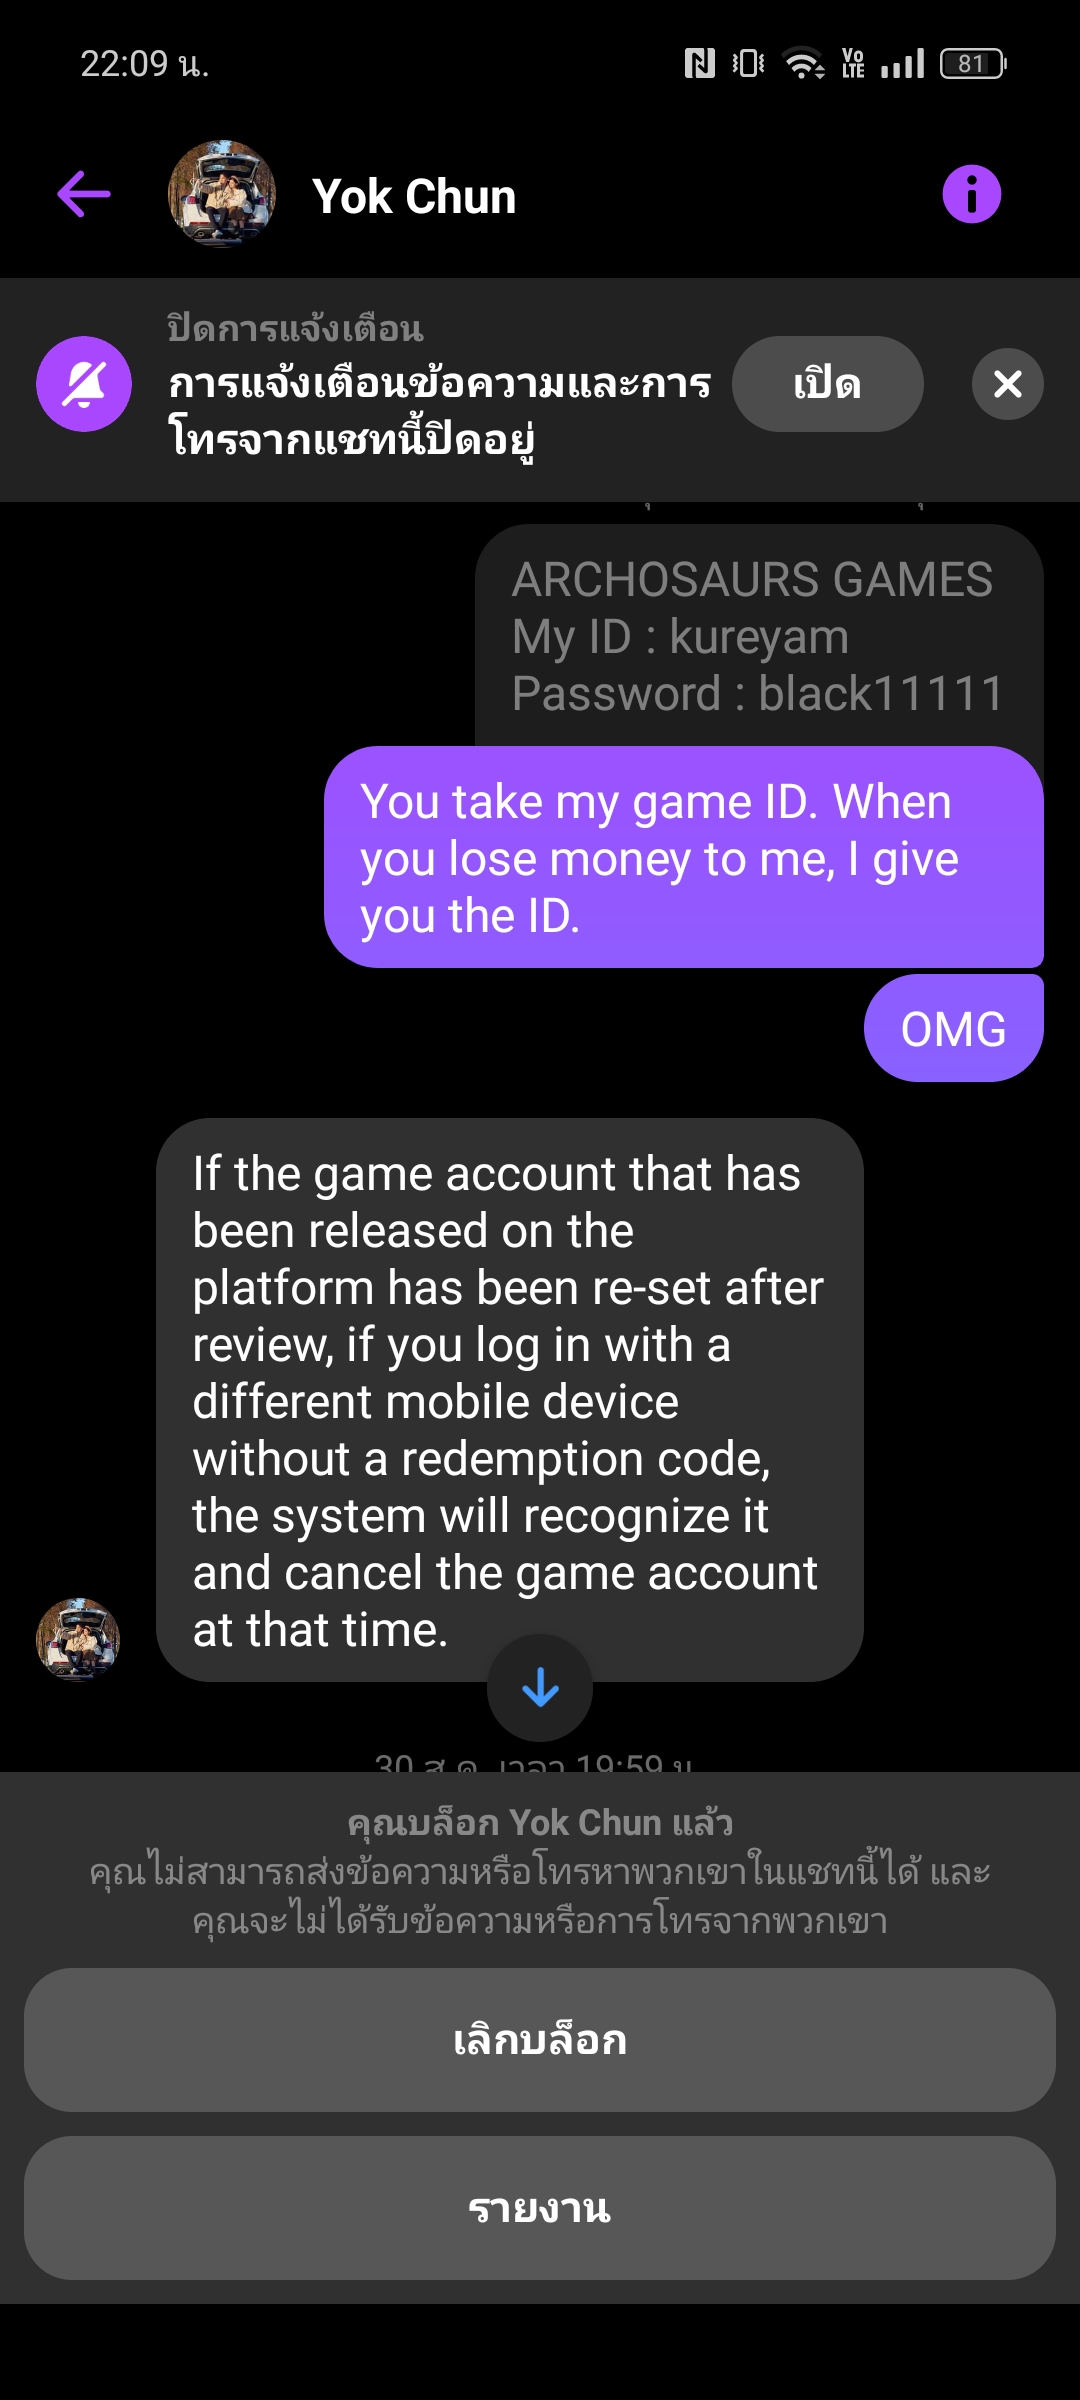Tap the blue jump-to-latest arrow
Viewport: 1080px width, 2400px height.
coord(540,1688)
